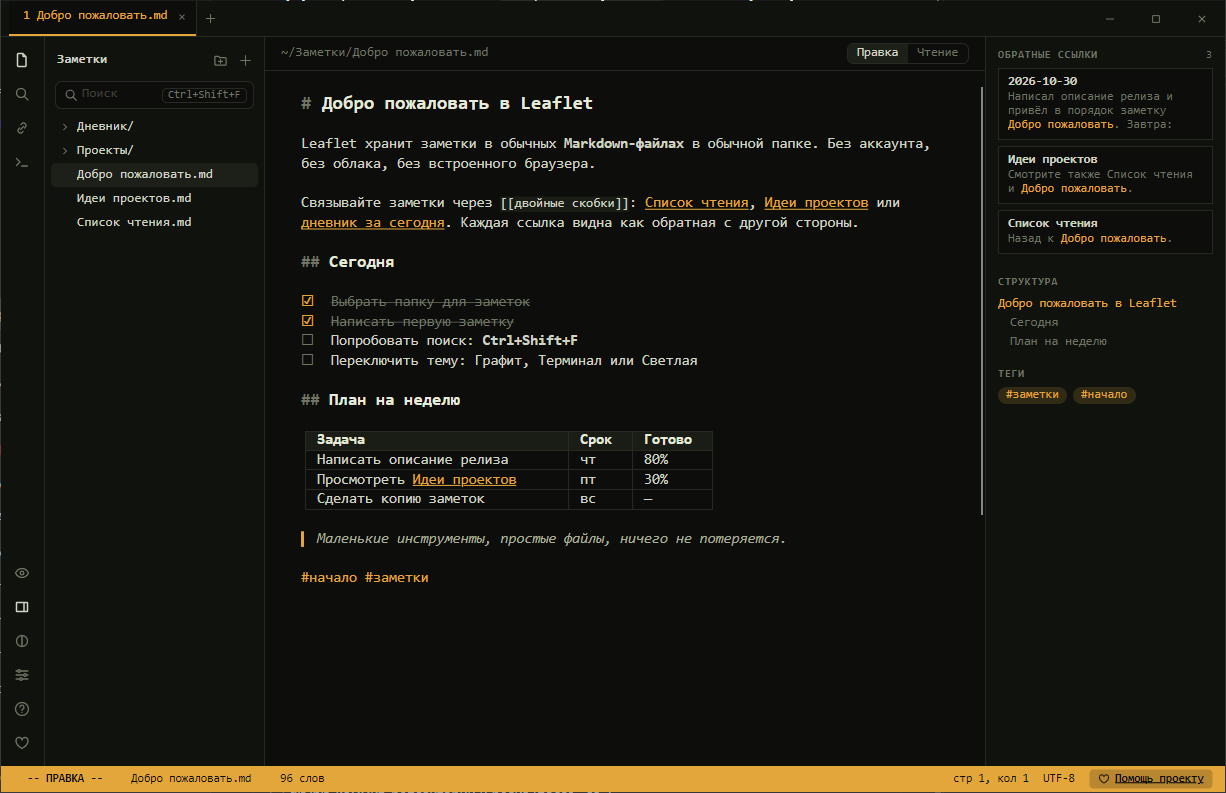Open the files panel icon in activity bar
This screenshot has height=793, width=1226.
coord(22,60)
